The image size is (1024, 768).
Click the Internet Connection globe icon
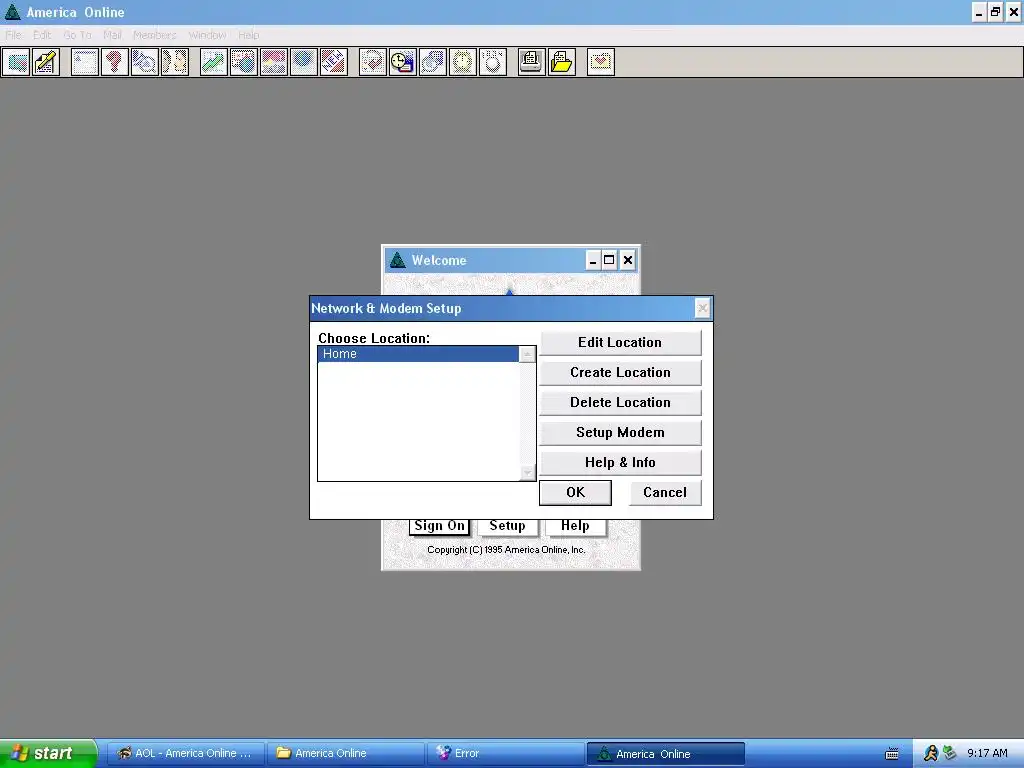click(x=304, y=62)
